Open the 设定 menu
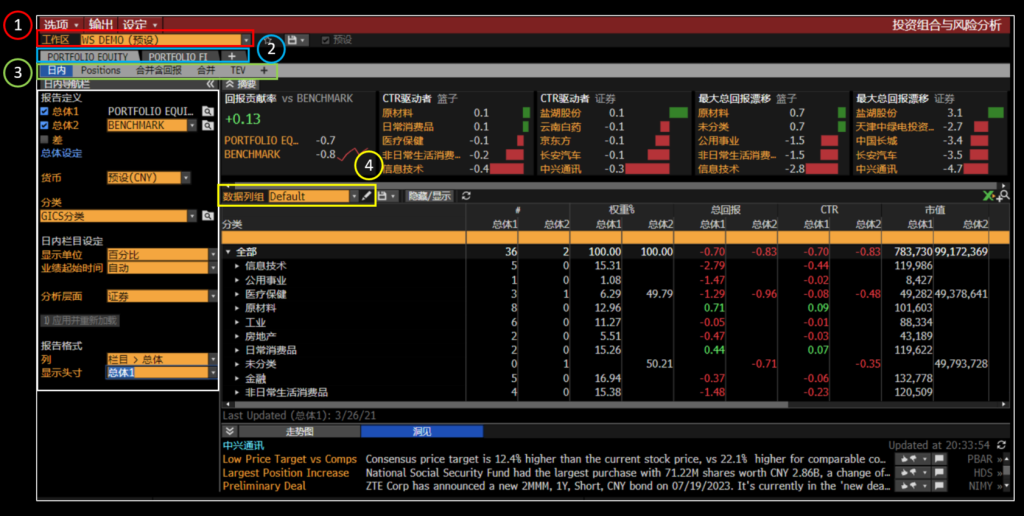Image resolution: width=1024 pixels, height=516 pixels. point(140,25)
